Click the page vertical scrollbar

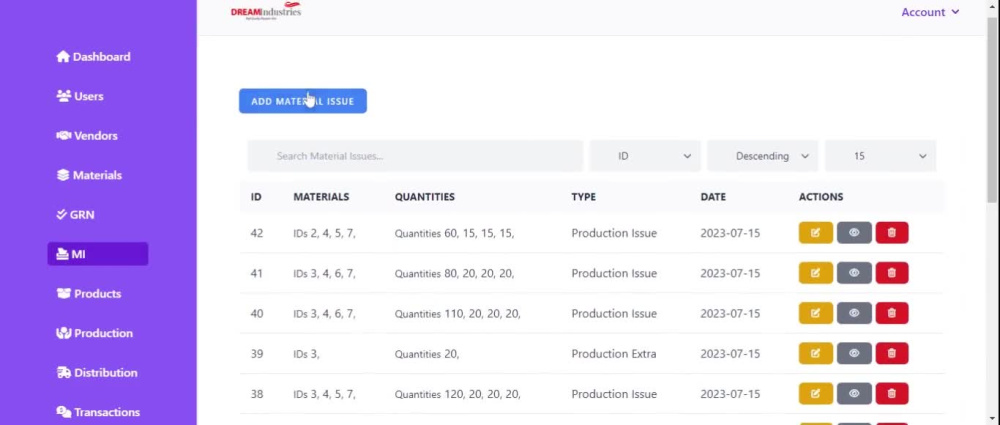click(x=994, y=108)
